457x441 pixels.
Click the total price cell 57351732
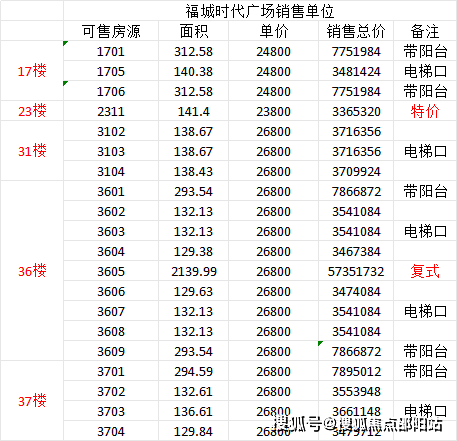tap(356, 271)
